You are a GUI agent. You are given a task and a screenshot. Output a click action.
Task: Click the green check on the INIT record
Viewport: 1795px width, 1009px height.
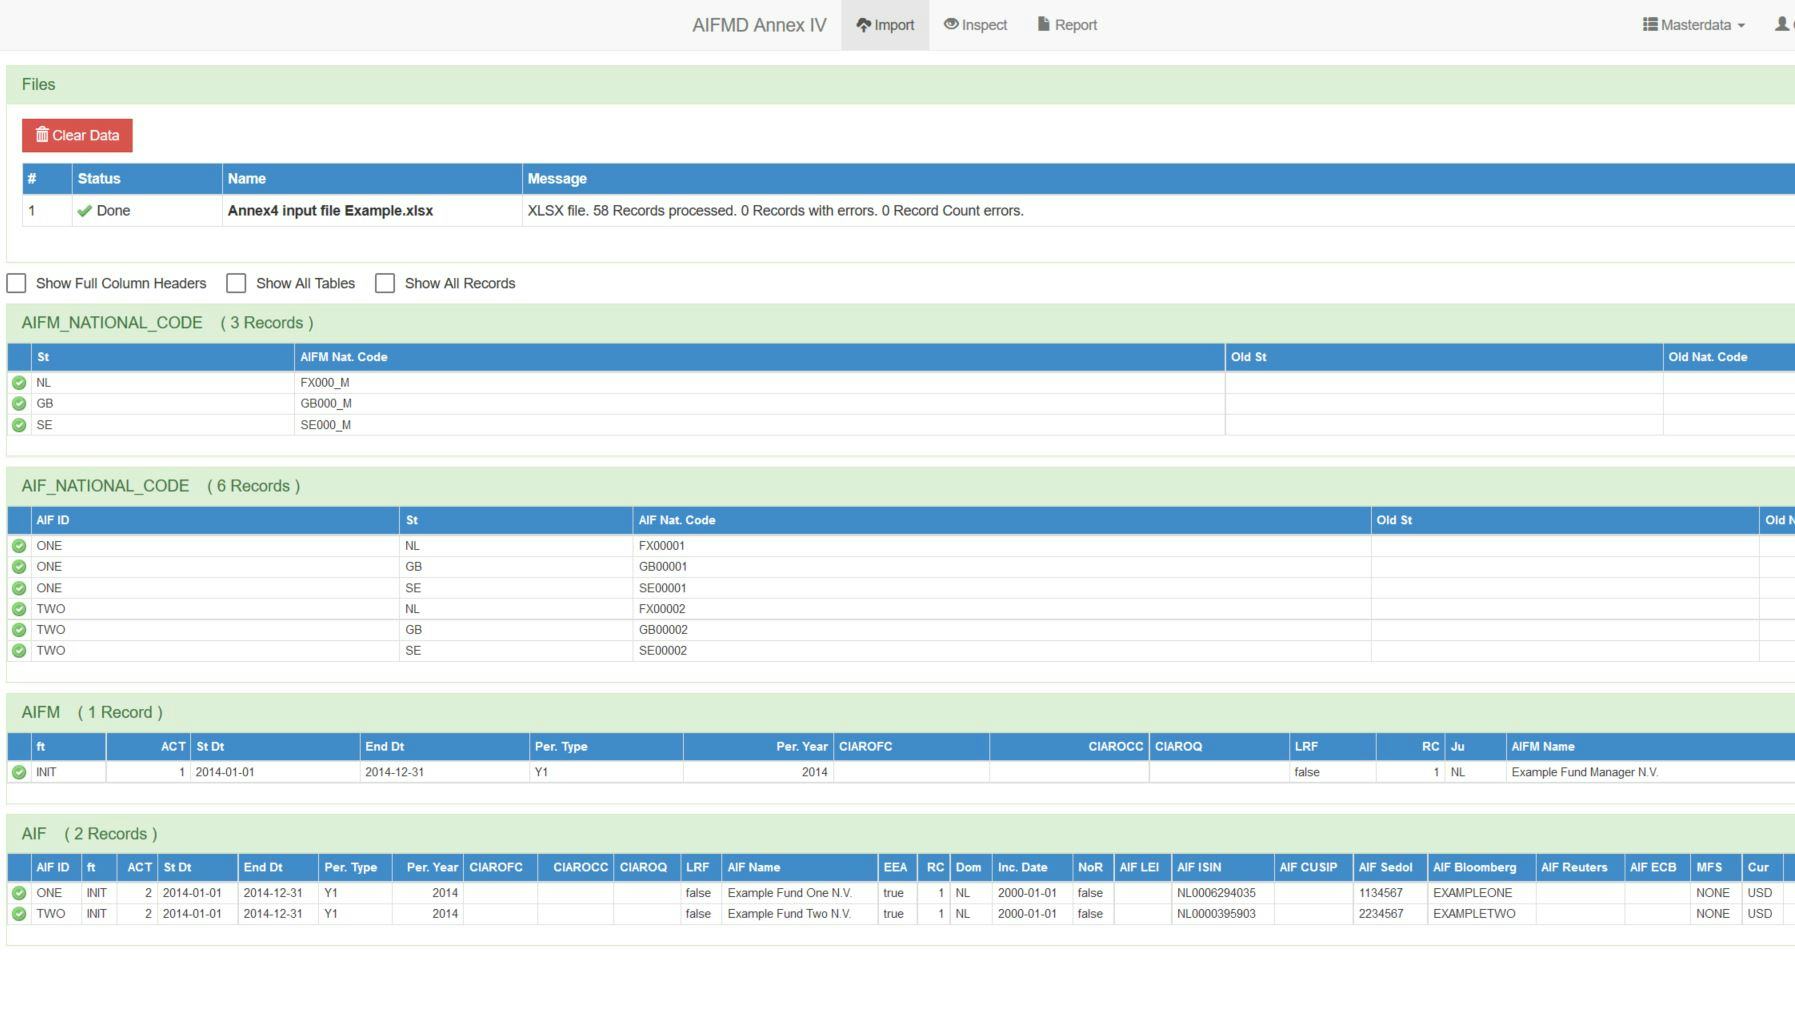coord(18,771)
